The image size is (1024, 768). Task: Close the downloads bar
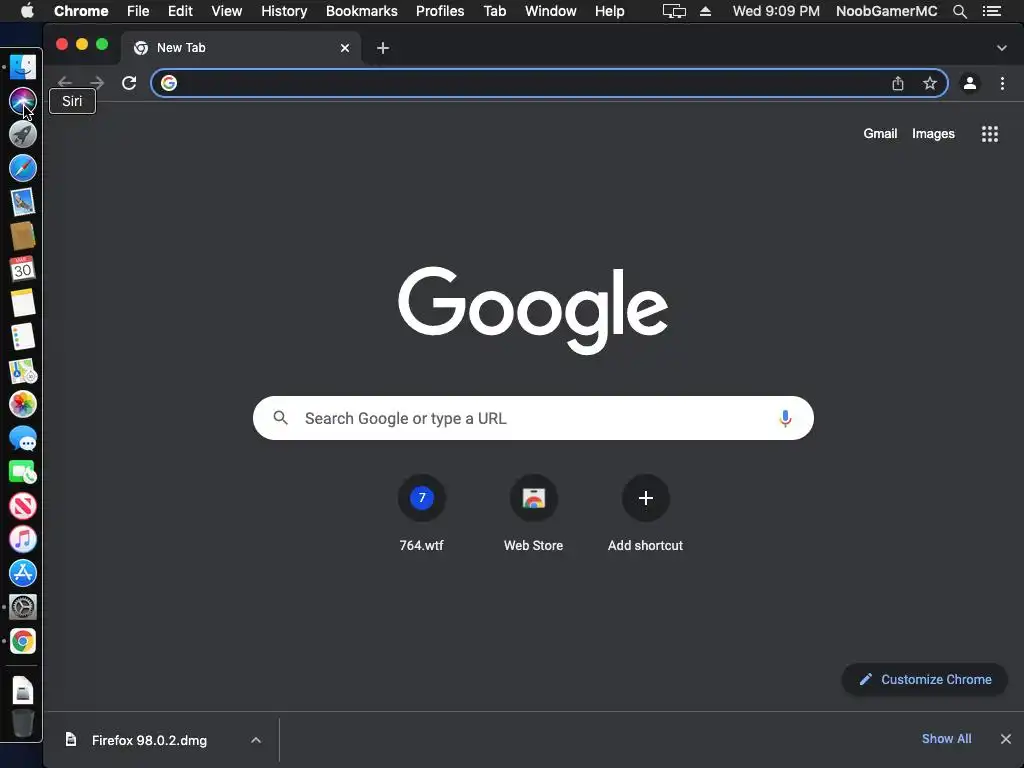pos(1006,739)
